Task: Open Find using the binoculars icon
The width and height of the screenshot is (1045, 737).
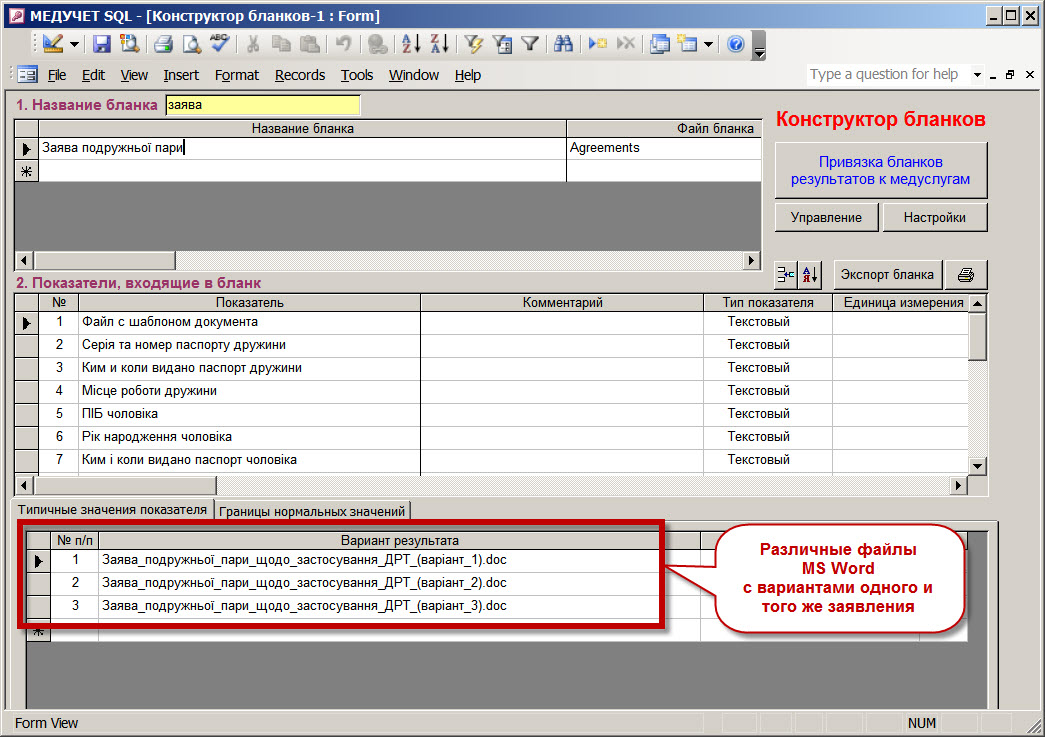Action: point(563,44)
